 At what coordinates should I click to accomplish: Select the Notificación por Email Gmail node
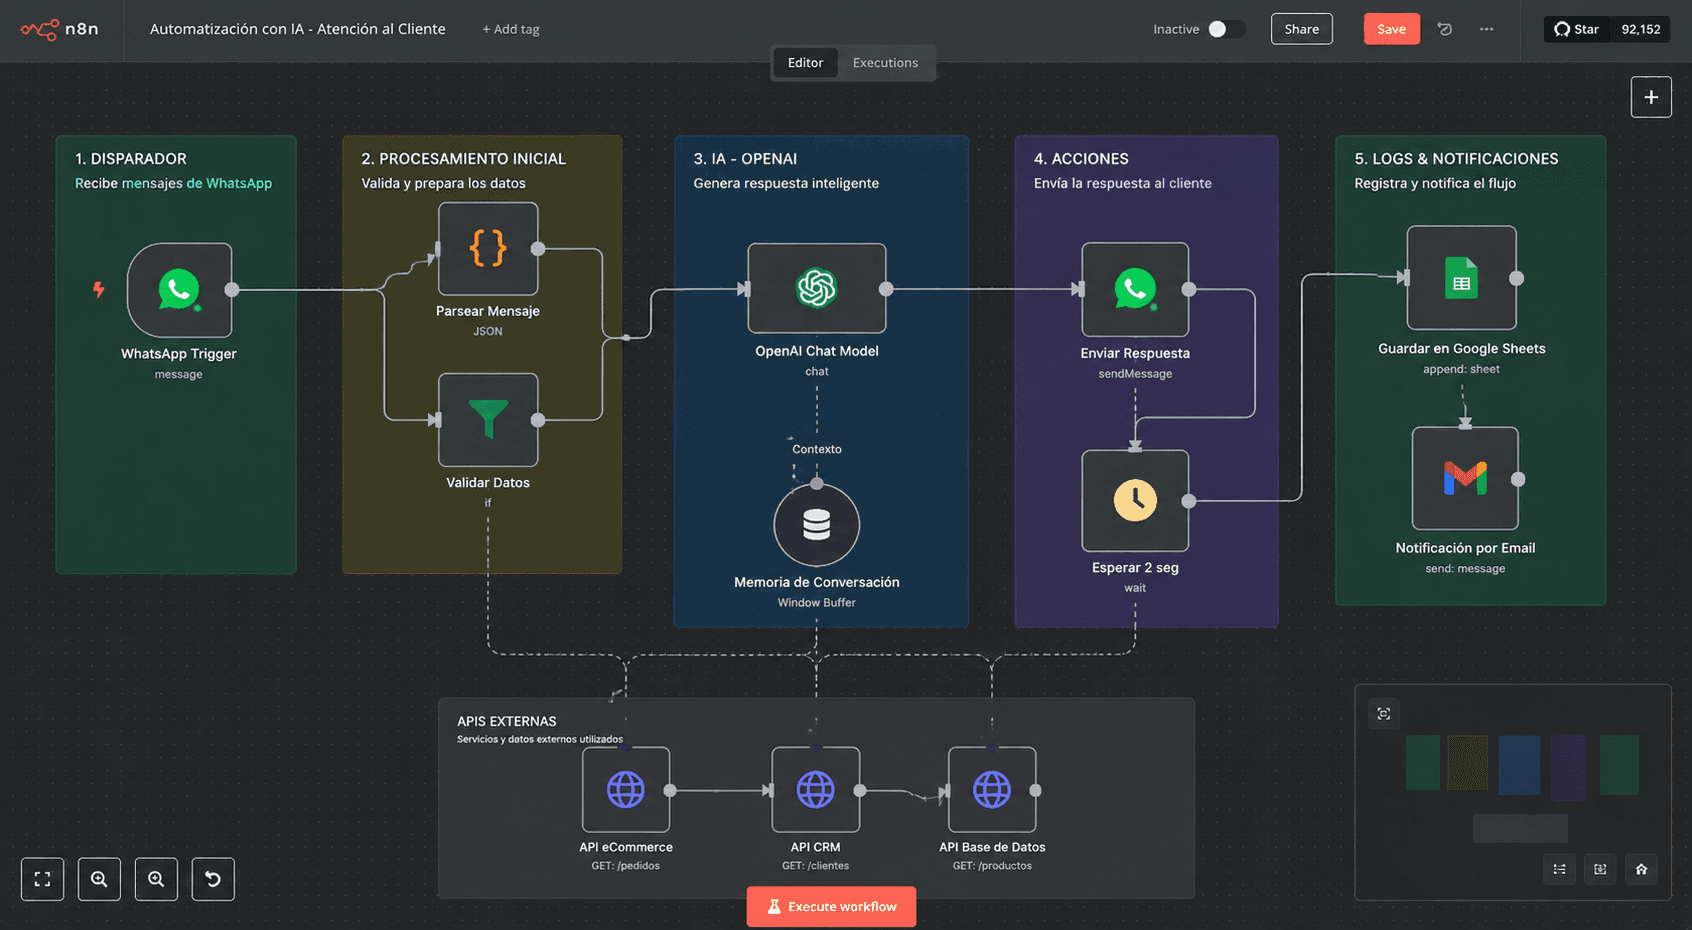[1465, 479]
